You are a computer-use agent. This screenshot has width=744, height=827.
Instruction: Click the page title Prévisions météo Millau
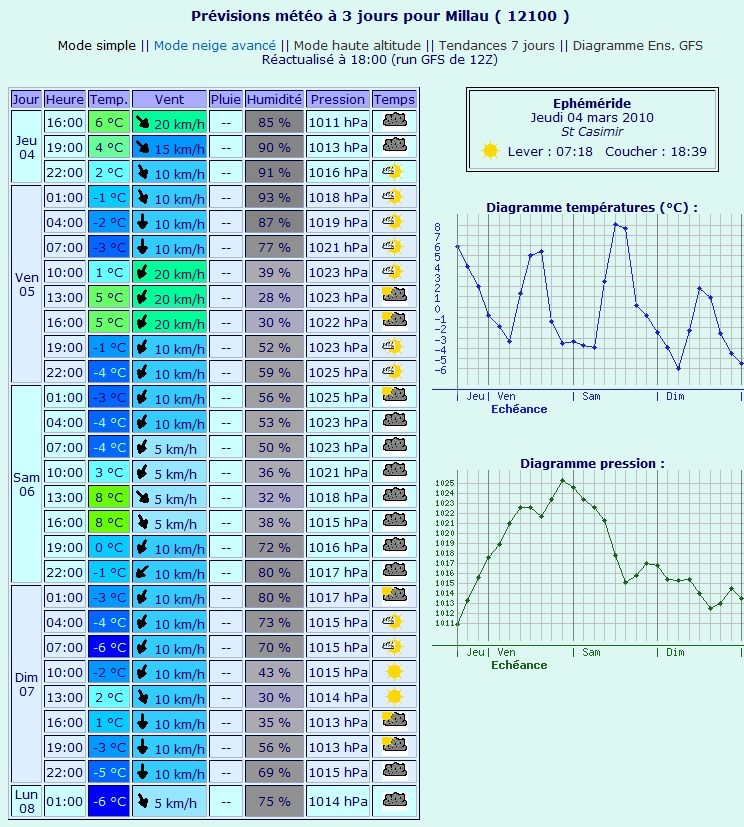(380, 16)
